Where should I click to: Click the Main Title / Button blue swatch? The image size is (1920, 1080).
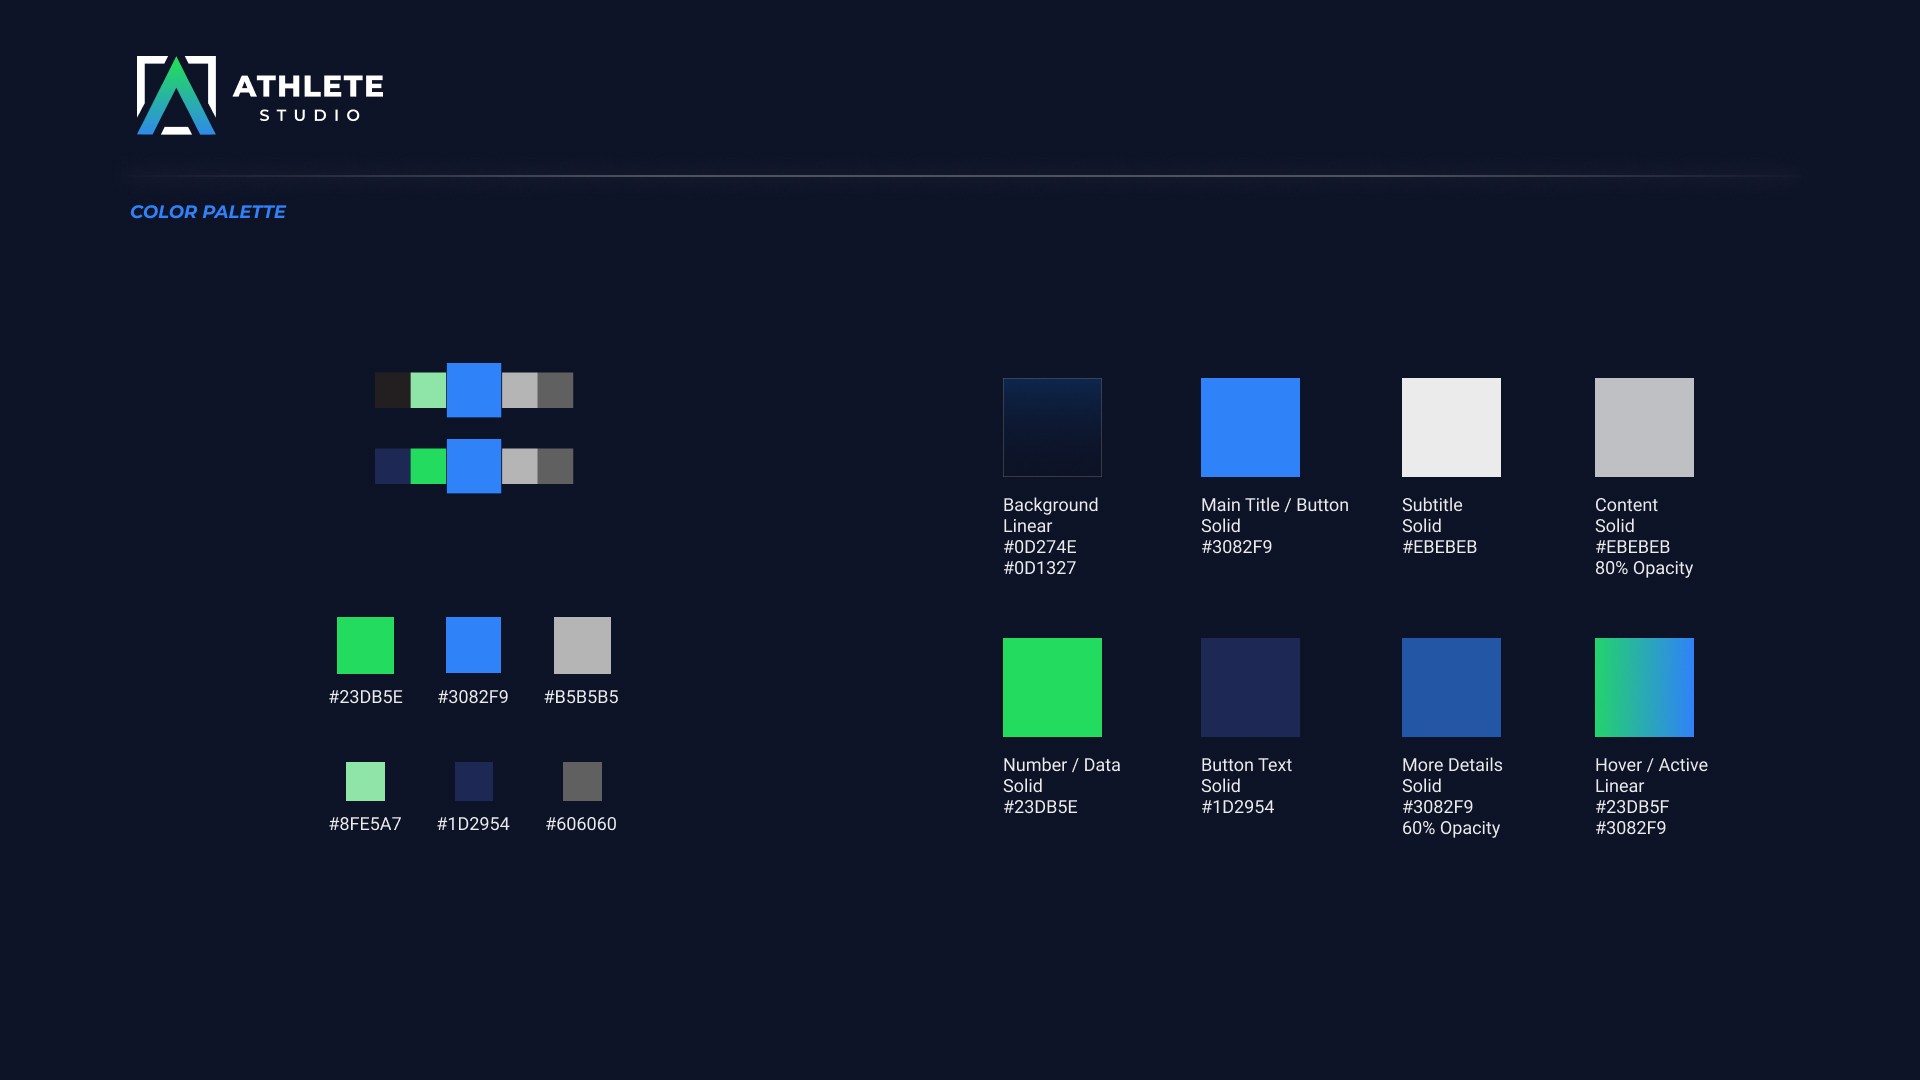coord(1250,427)
